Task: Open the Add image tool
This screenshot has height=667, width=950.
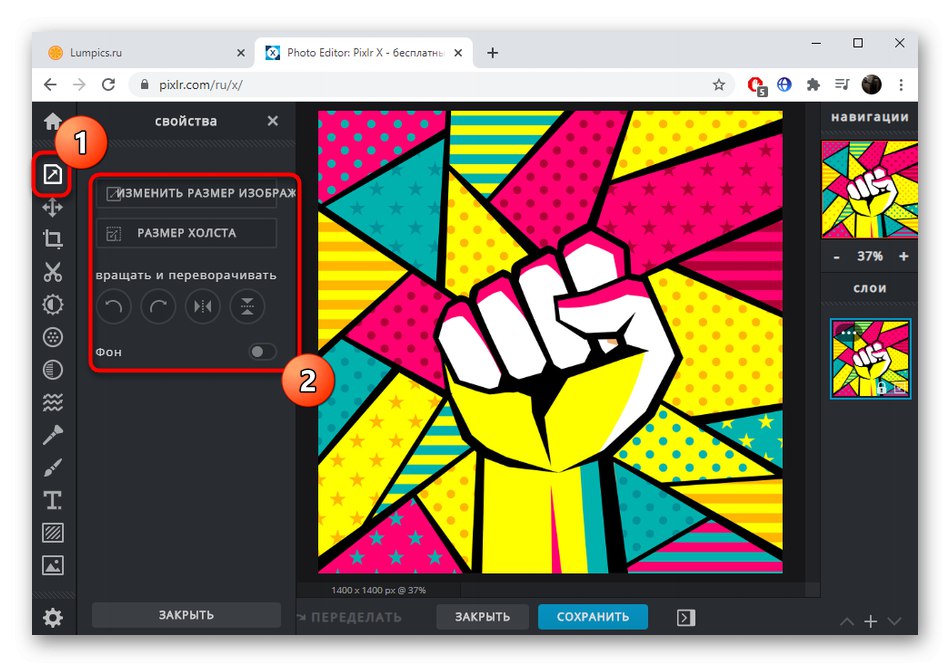Action: (53, 566)
